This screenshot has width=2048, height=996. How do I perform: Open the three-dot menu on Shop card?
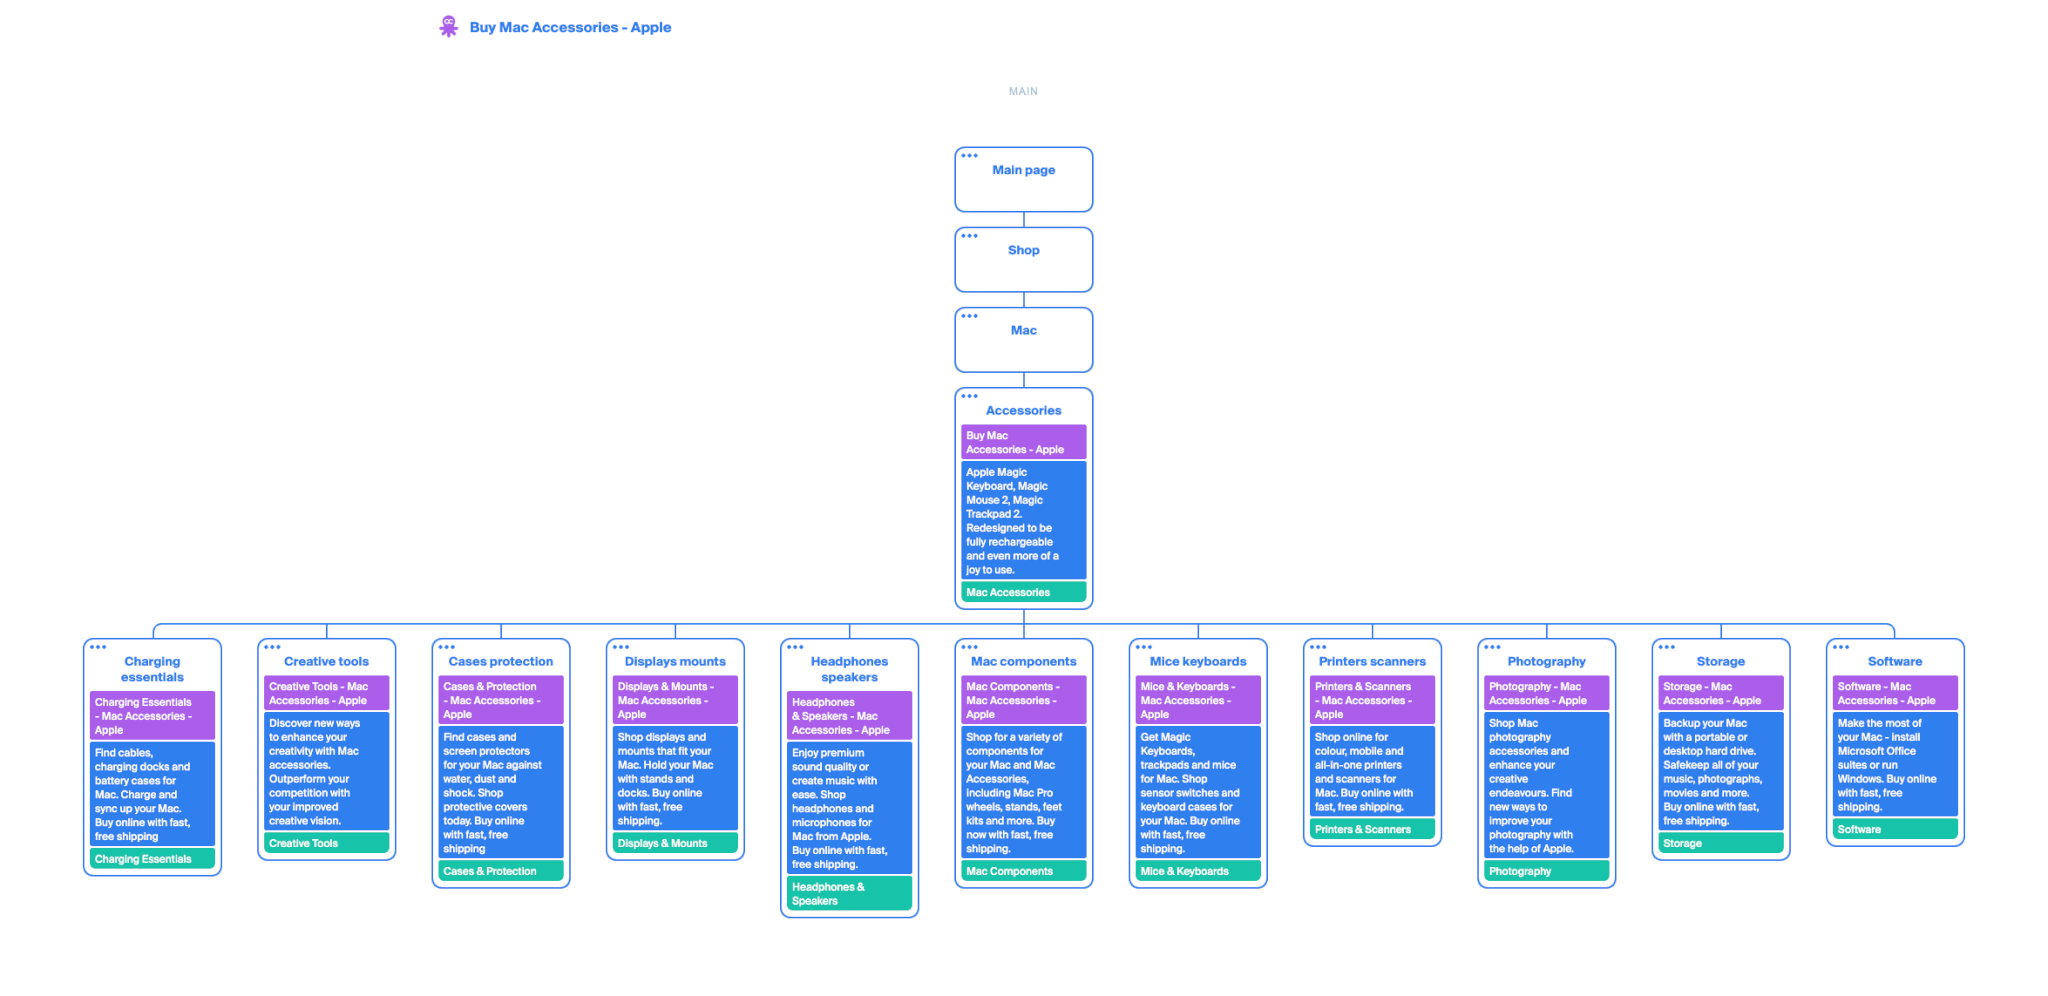969,235
